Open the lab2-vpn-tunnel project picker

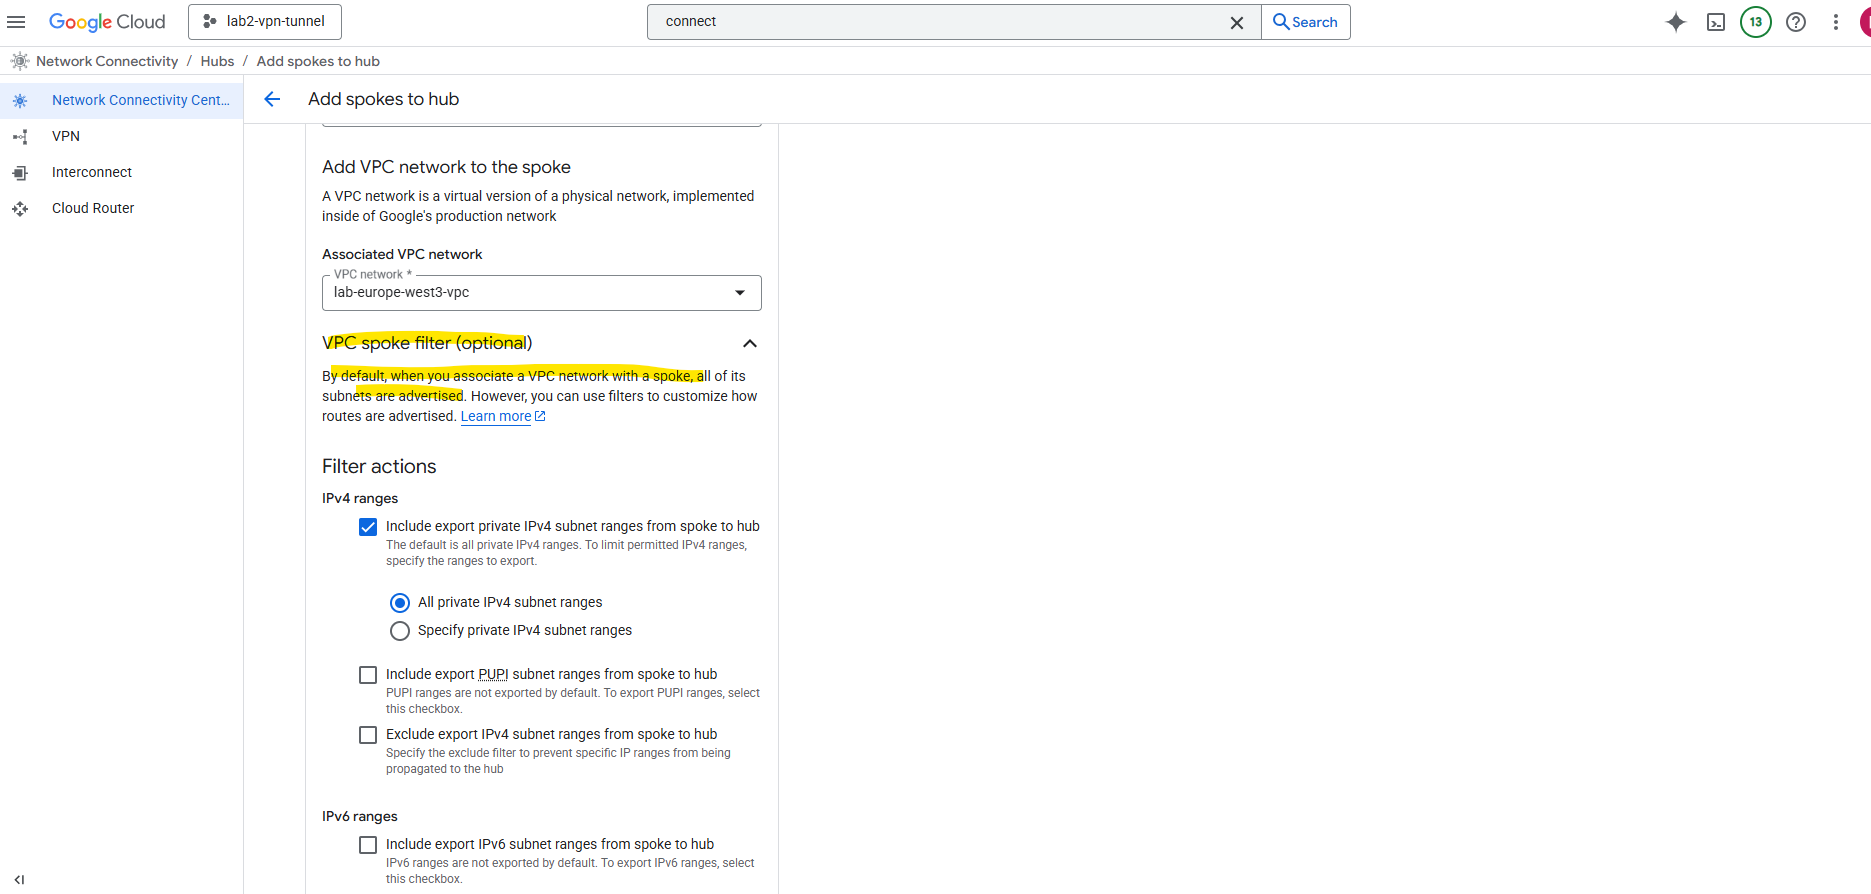tap(265, 22)
